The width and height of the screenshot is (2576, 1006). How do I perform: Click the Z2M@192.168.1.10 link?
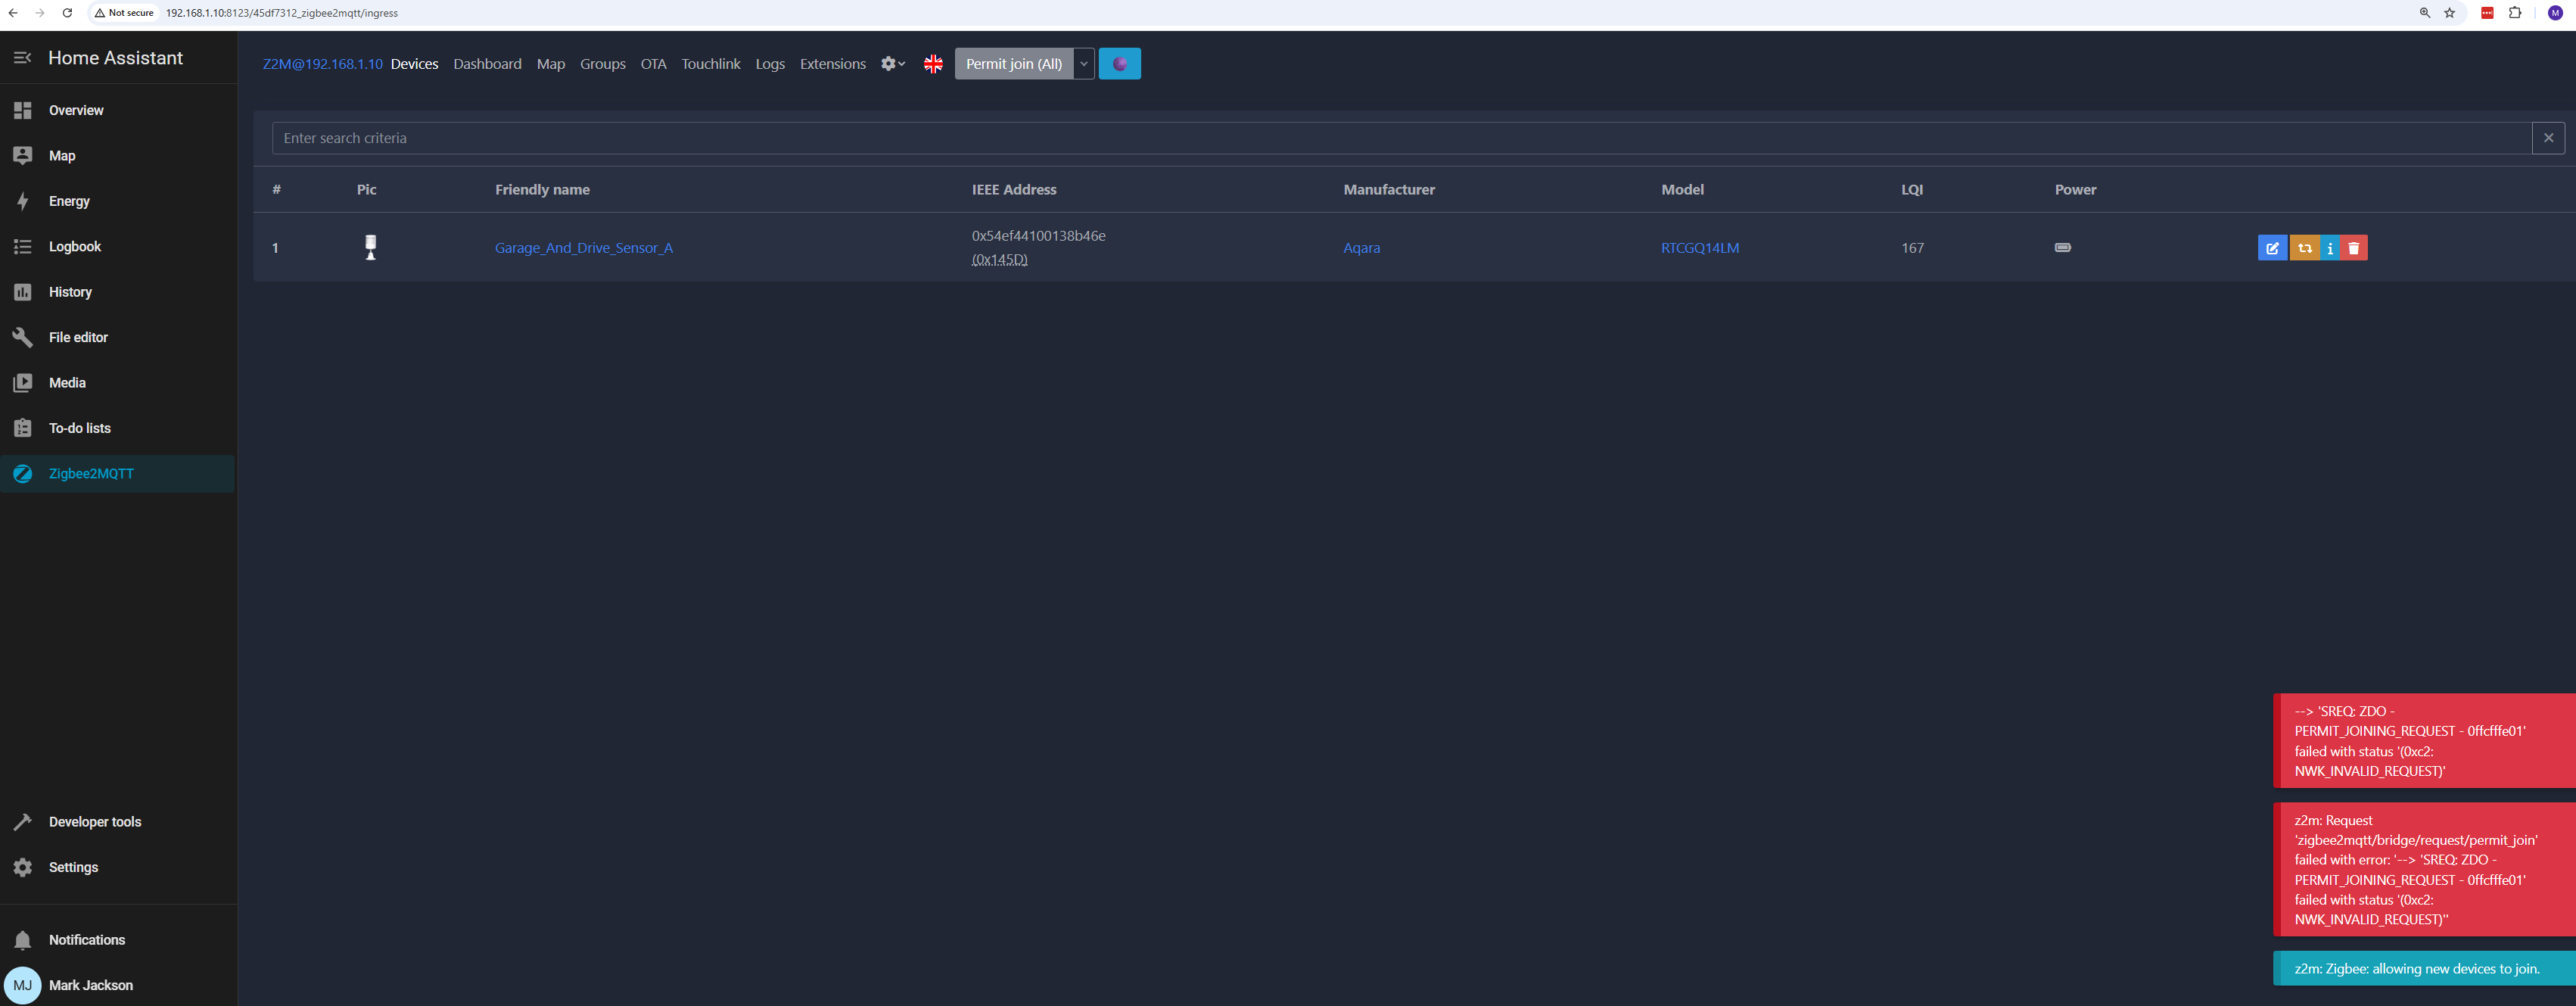click(x=322, y=64)
